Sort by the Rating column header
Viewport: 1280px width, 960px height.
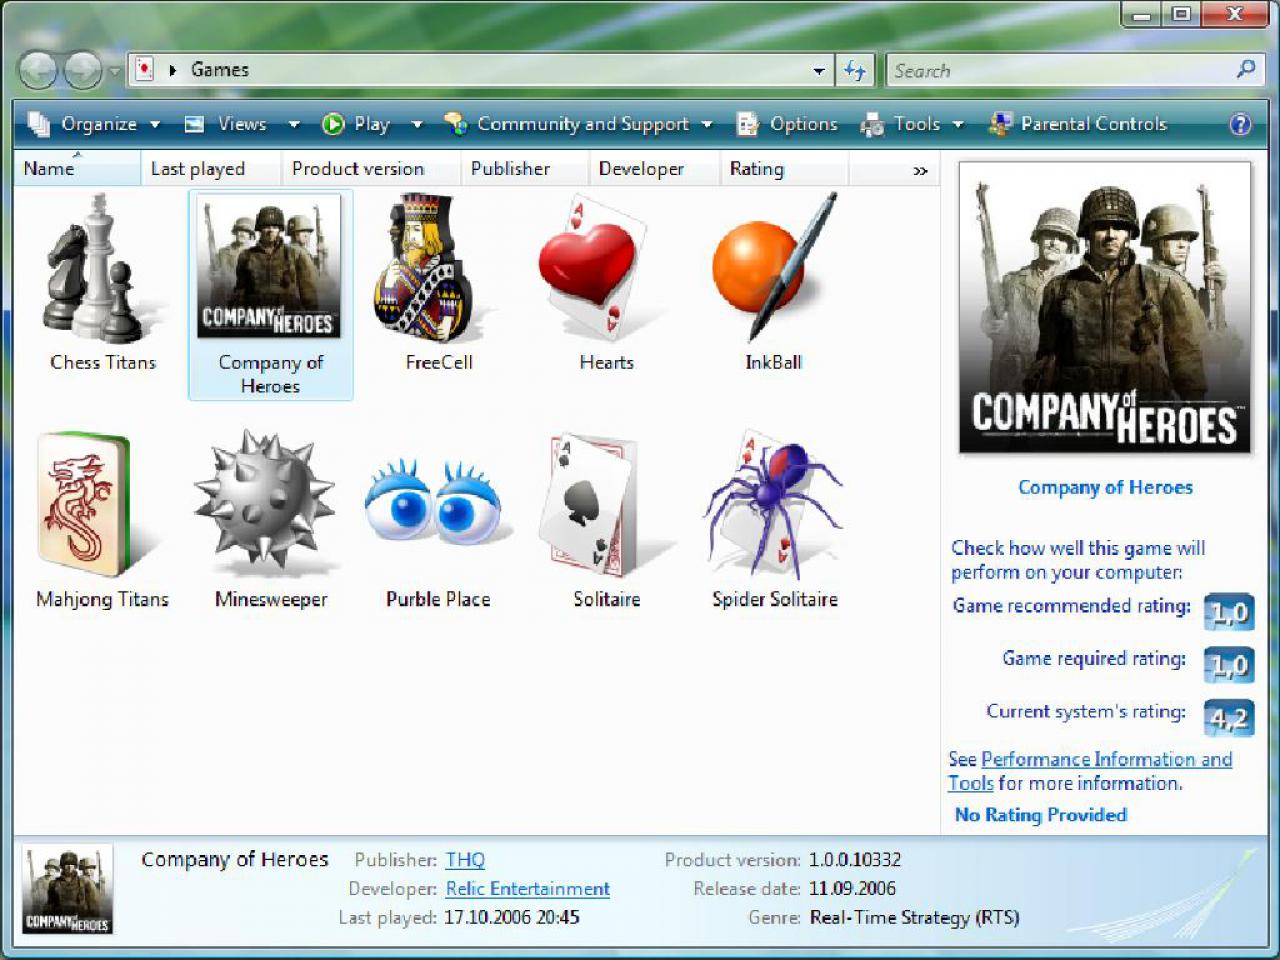coord(784,169)
